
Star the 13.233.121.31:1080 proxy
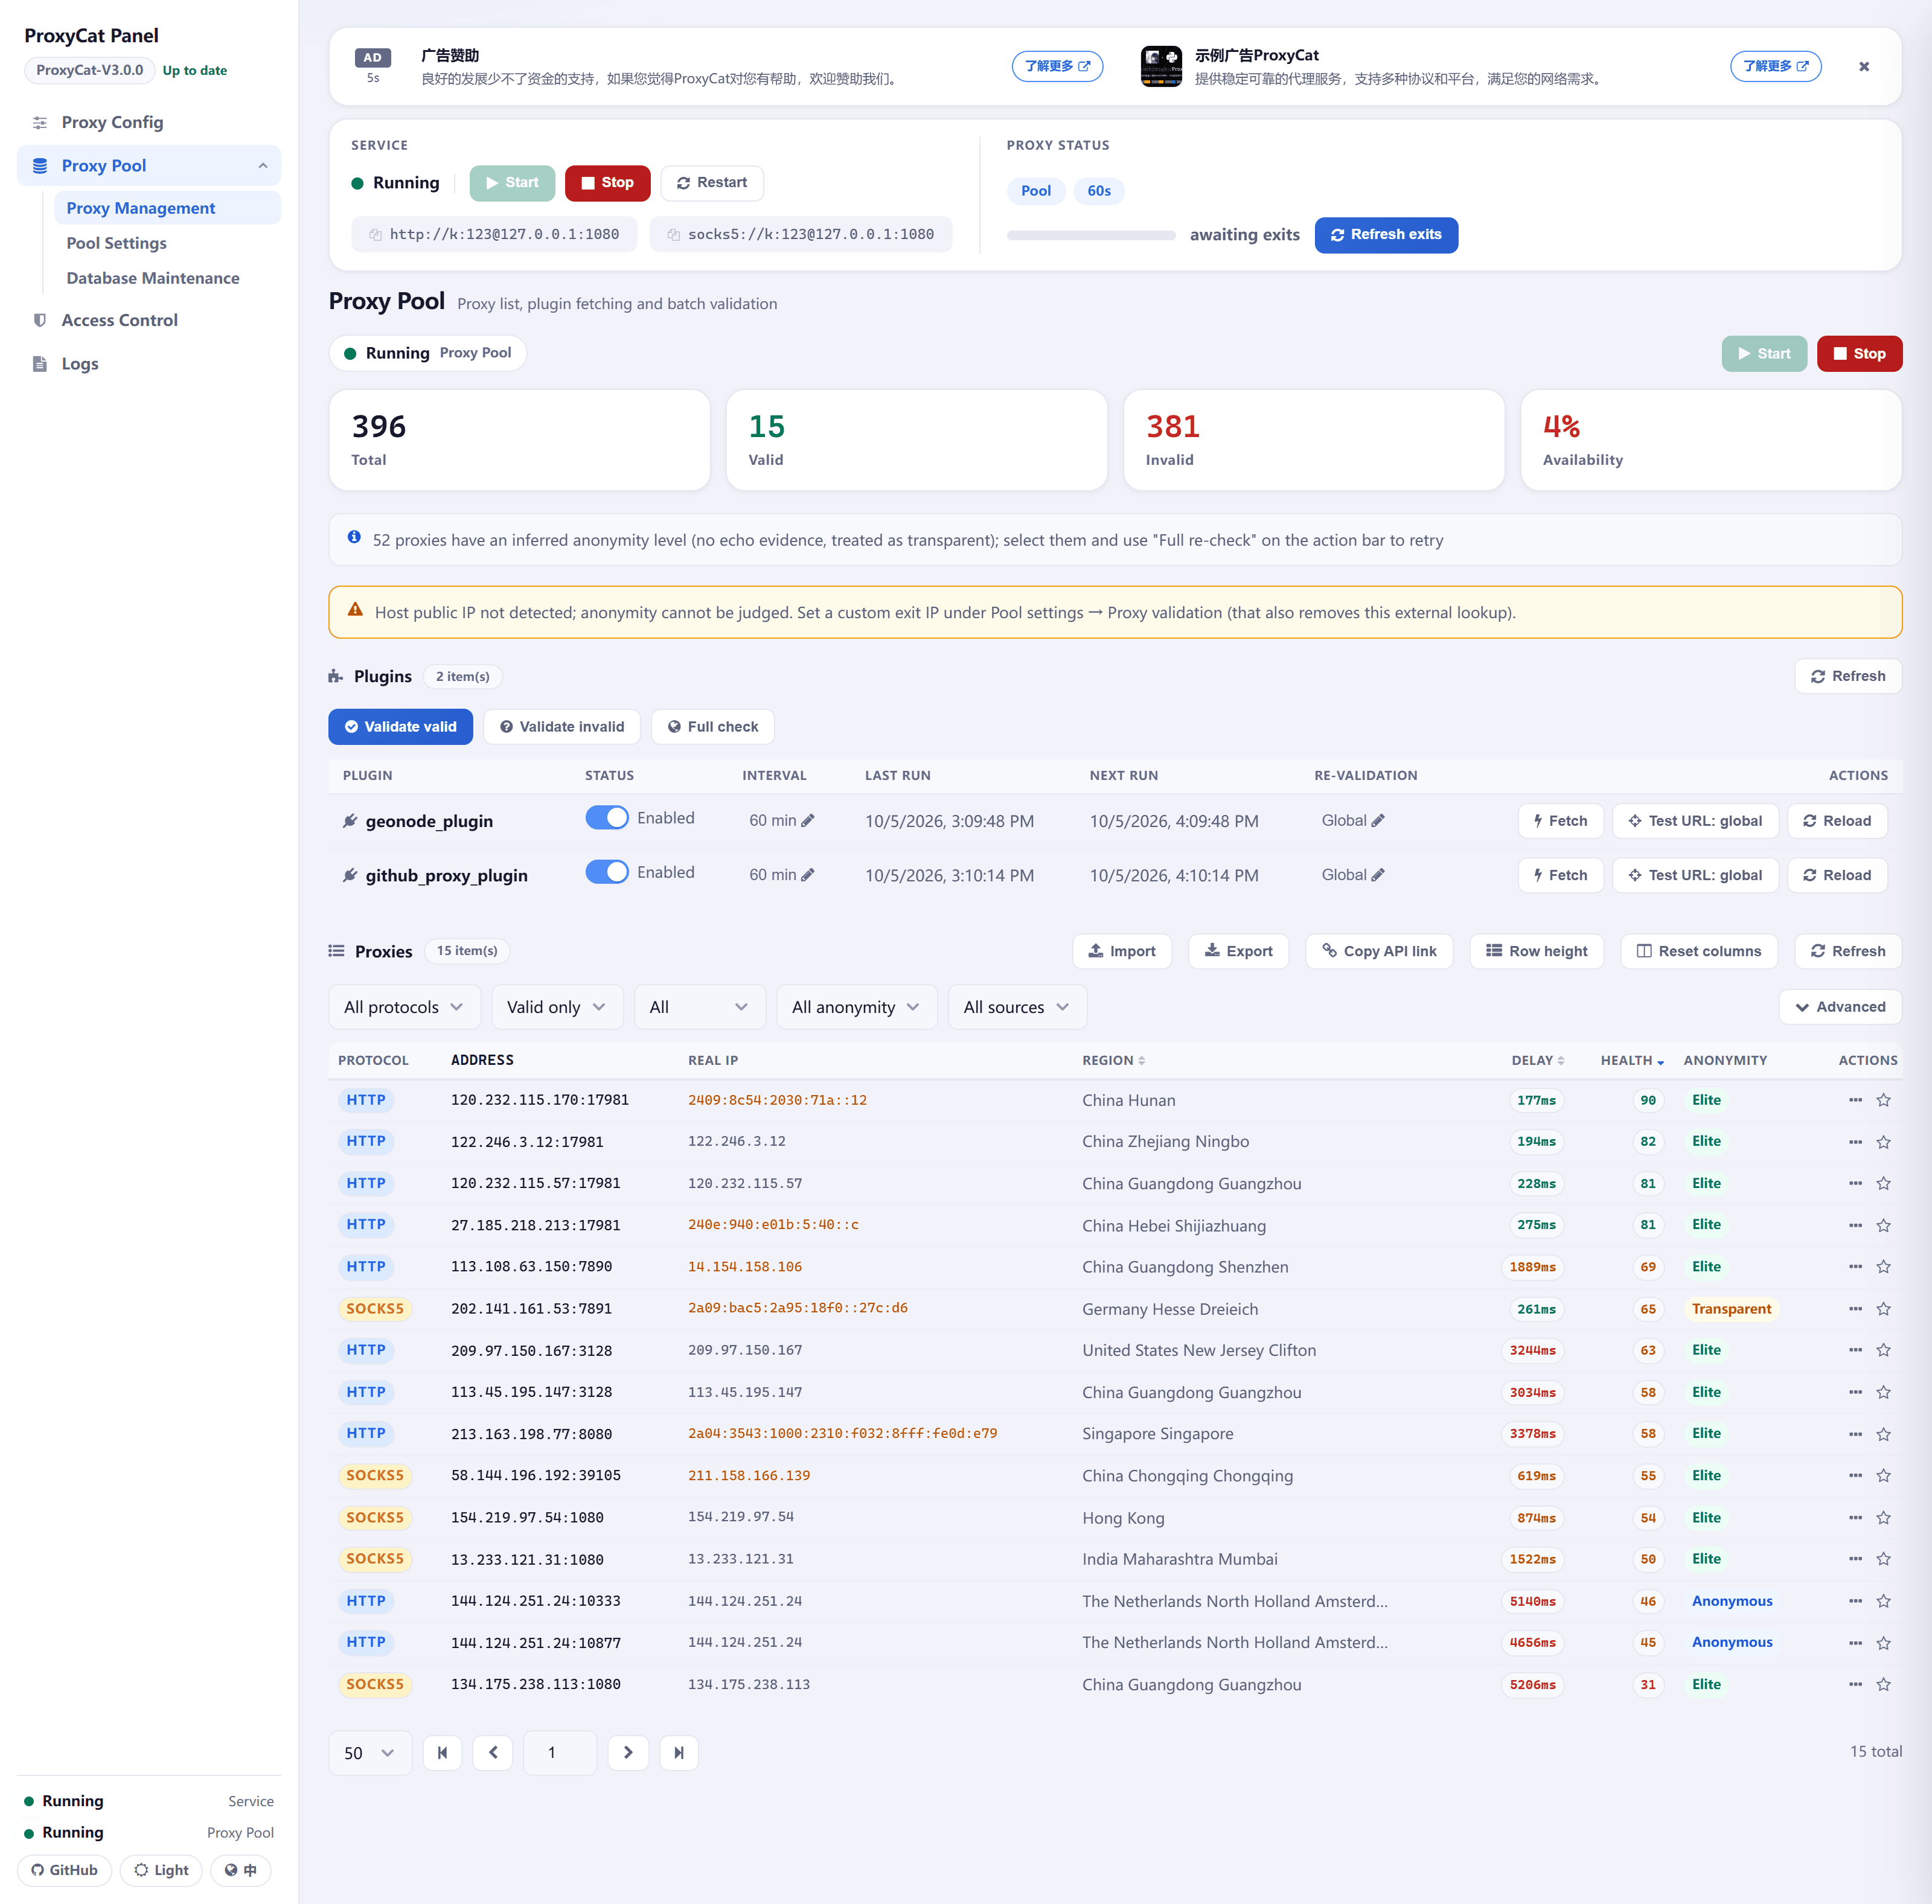click(1883, 1559)
